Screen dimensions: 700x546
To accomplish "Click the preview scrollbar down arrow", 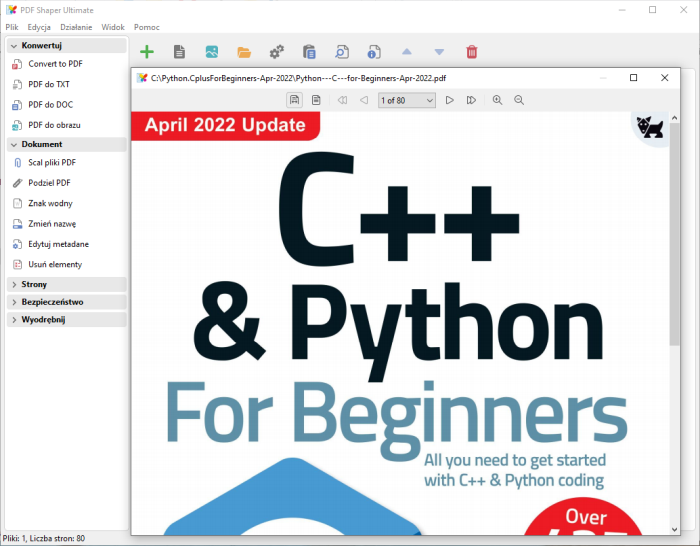I will point(675,529).
